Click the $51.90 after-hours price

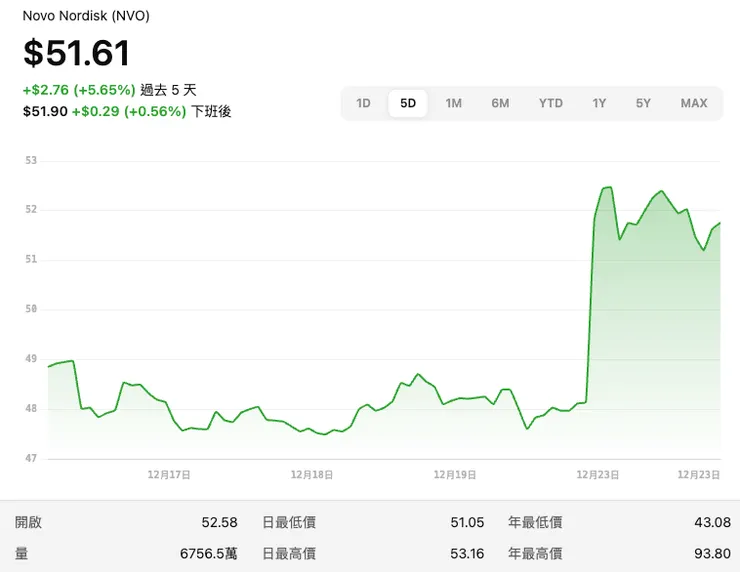45,111
